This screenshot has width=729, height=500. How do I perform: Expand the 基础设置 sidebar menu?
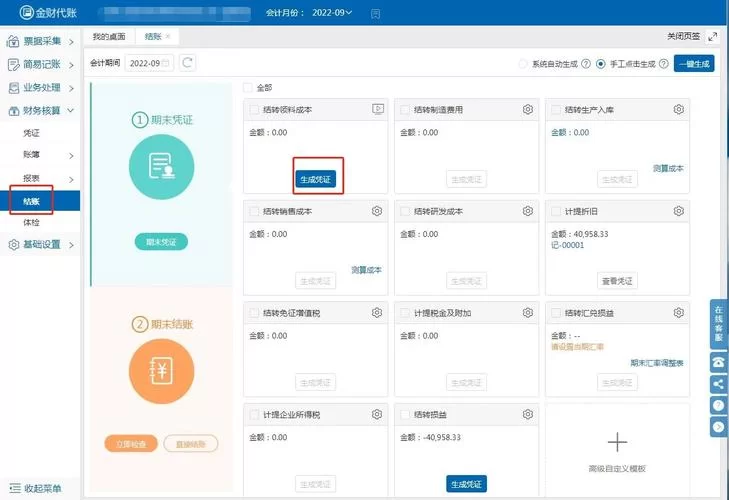tap(40, 245)
